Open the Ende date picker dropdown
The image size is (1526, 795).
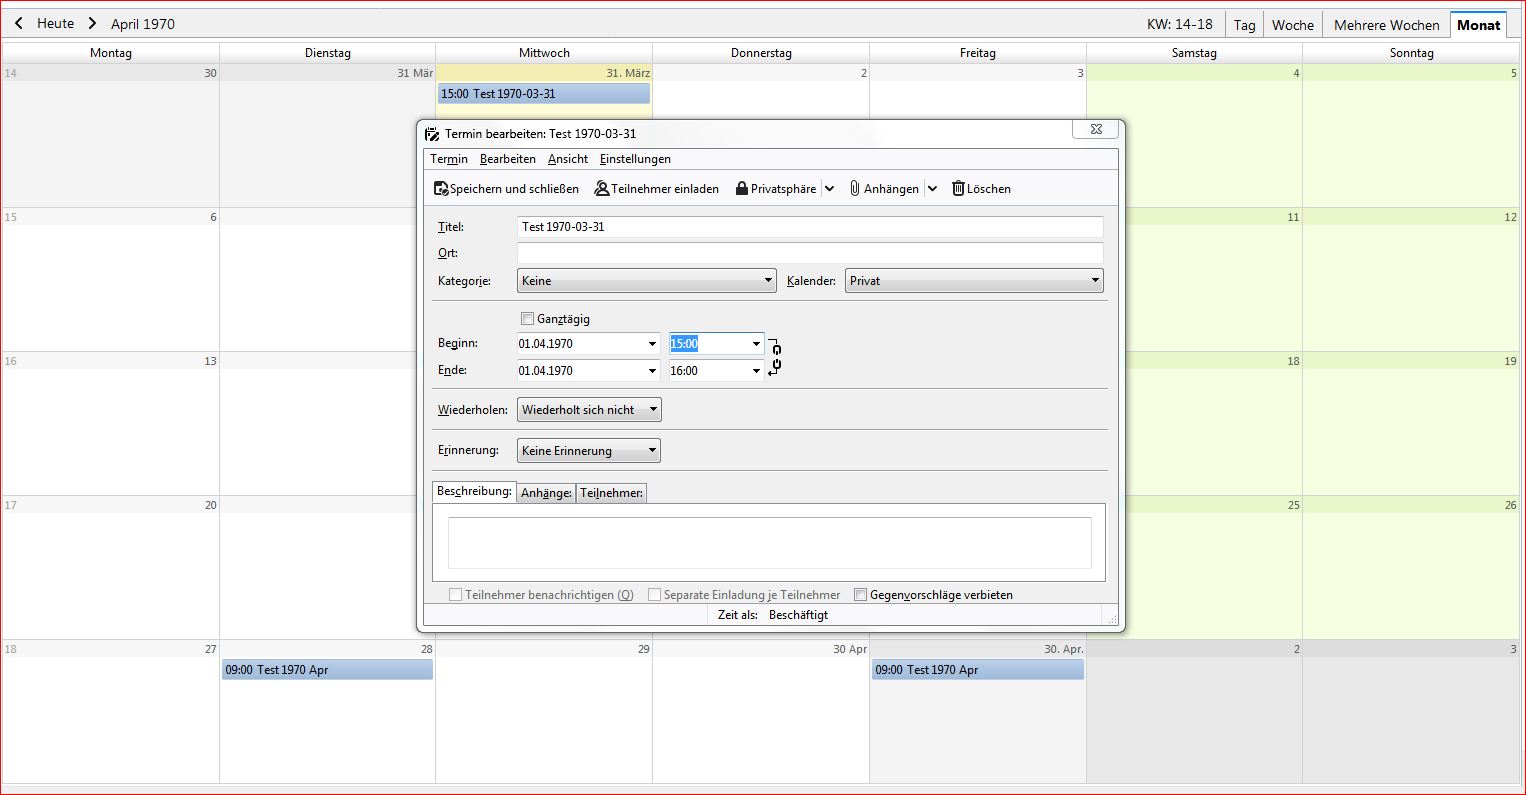point(653,371)
